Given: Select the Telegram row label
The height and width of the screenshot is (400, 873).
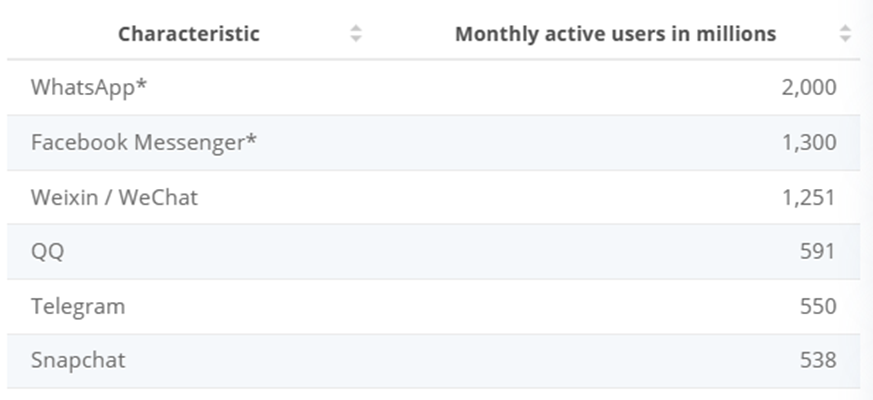Looking at the screenshot, I should click(x=78, y=307).
